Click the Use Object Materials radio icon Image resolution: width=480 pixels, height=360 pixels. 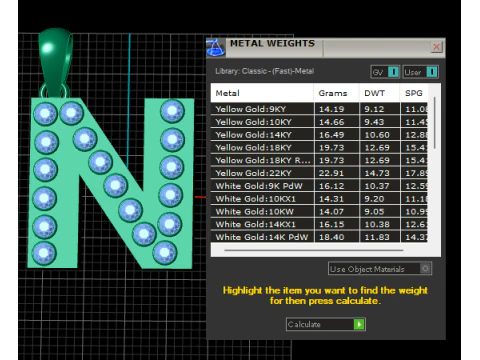[425, 269]
